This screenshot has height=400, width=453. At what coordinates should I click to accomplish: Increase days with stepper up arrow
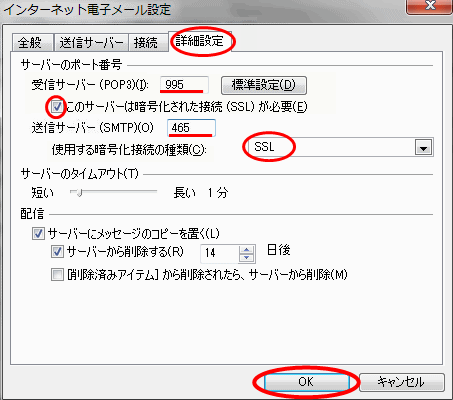(x=247, y=250)
